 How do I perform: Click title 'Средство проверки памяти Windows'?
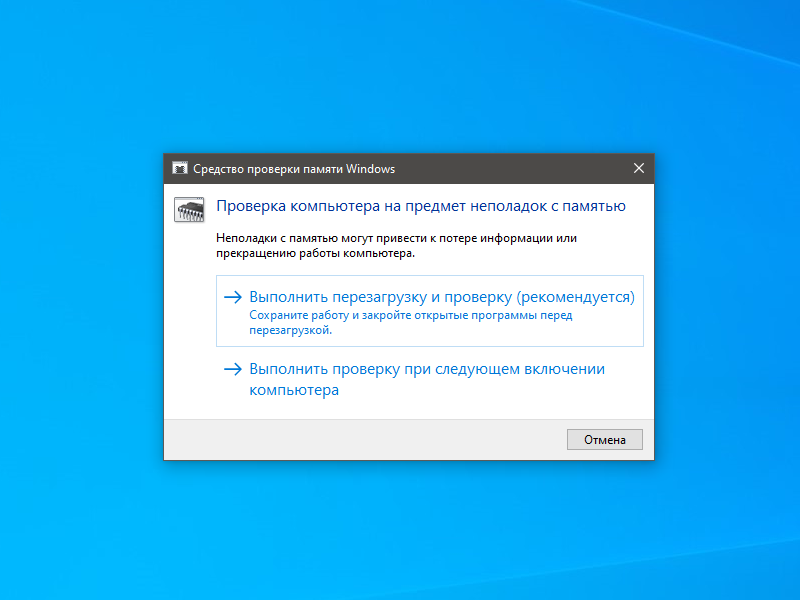(x=294, y=169)
